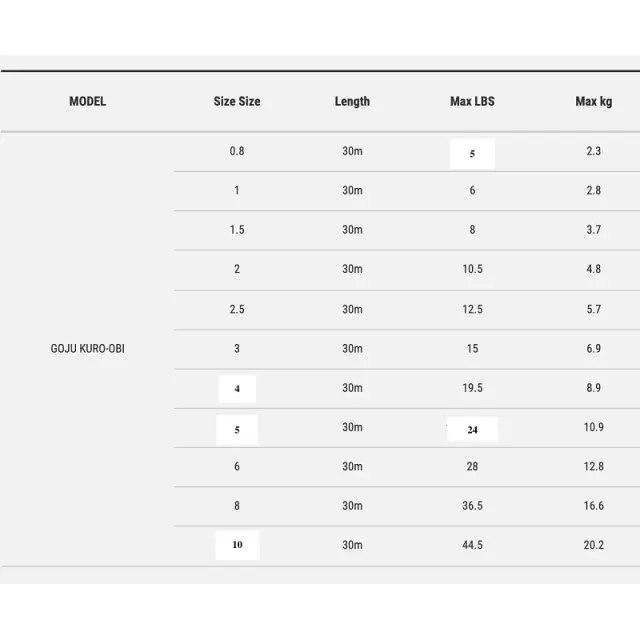The width and height of the screenshot is (640, 640).
Task: Select the GOJU KURO-OBI model cell
Action: click(87, 349)
